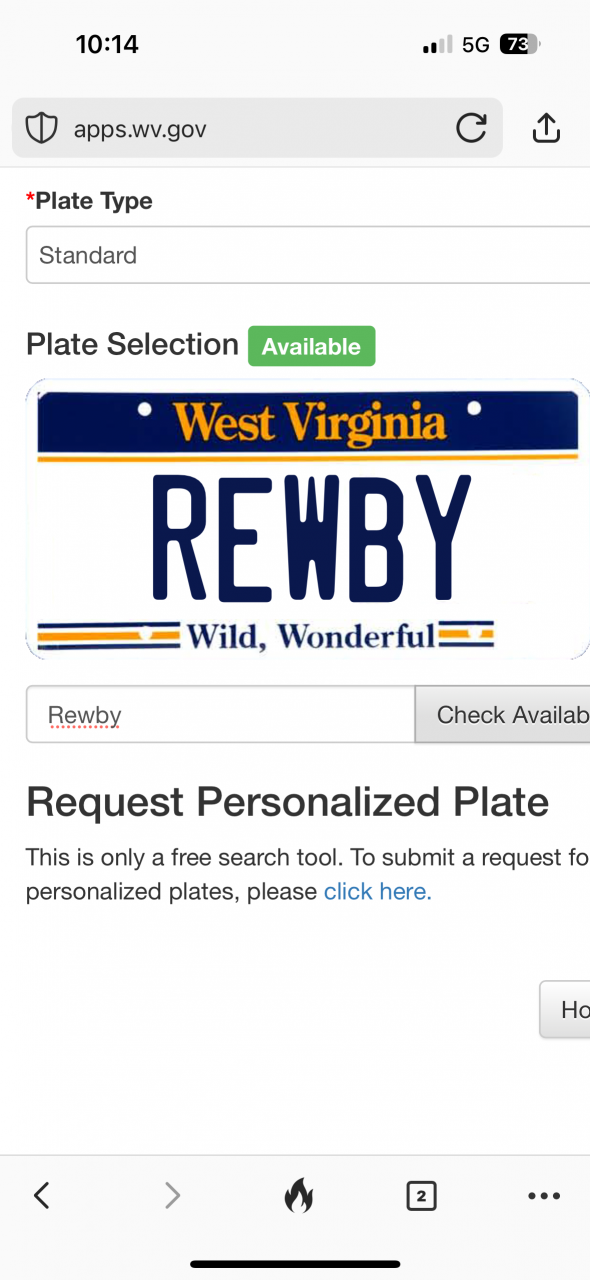Tap the West Virginia REWBY plate preview
The width and height of the screenshot is (590, 1280).
tap(308, 519)
